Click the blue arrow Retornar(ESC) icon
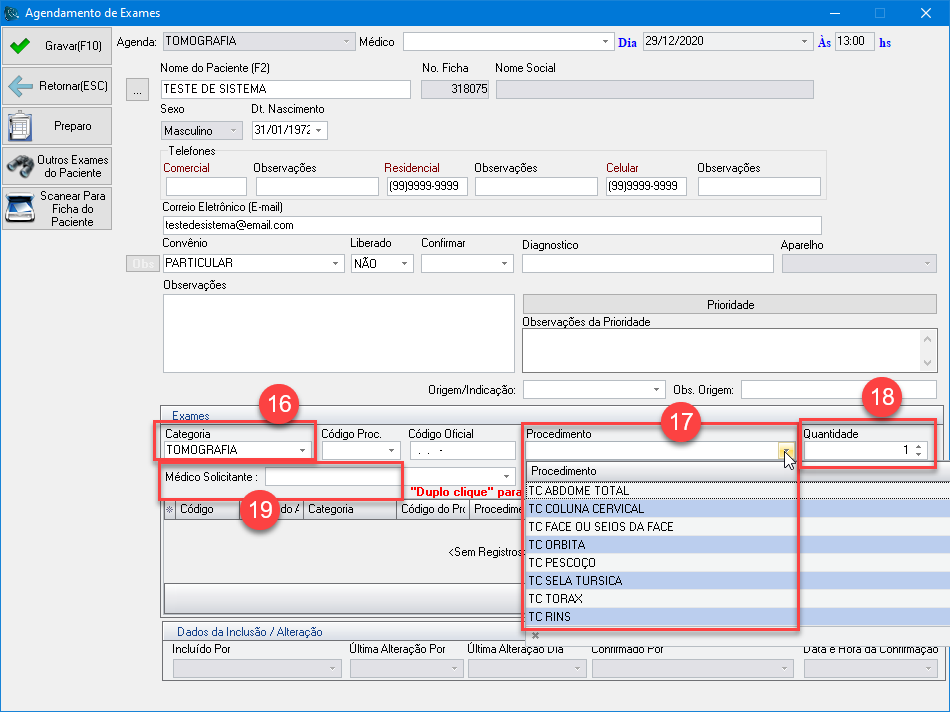 (x=20, y=86)
